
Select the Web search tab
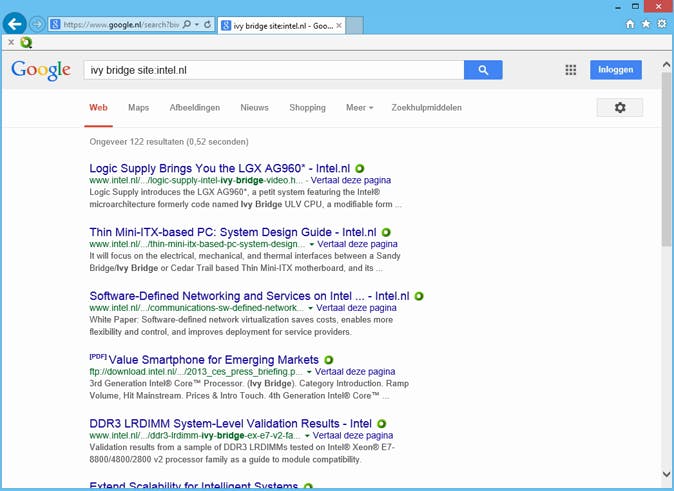click(98, 107)
